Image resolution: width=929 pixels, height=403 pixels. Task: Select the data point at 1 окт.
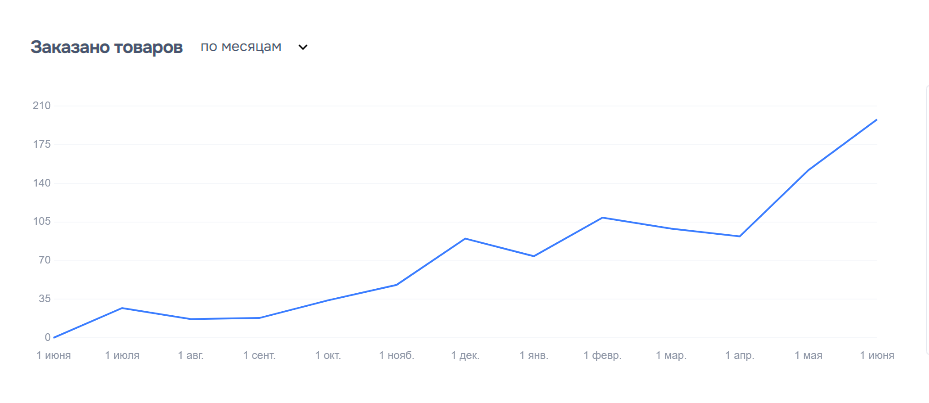[328, 300]
